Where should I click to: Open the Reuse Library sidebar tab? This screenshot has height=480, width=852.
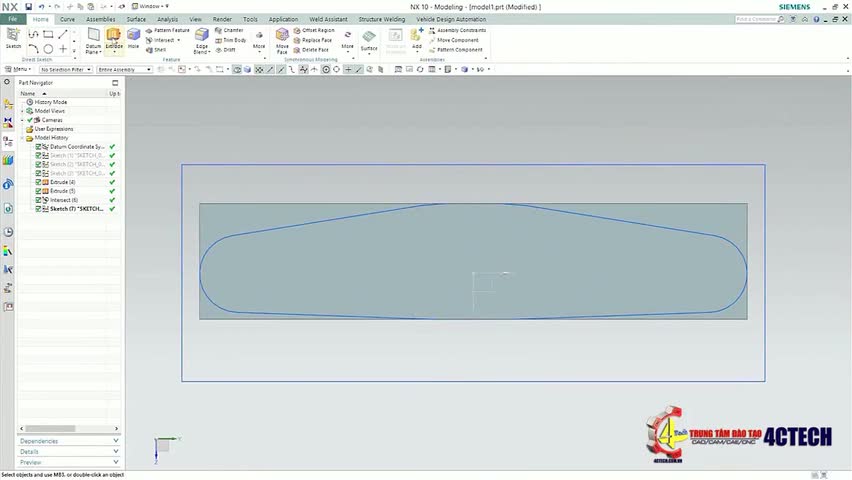point(8,160)
